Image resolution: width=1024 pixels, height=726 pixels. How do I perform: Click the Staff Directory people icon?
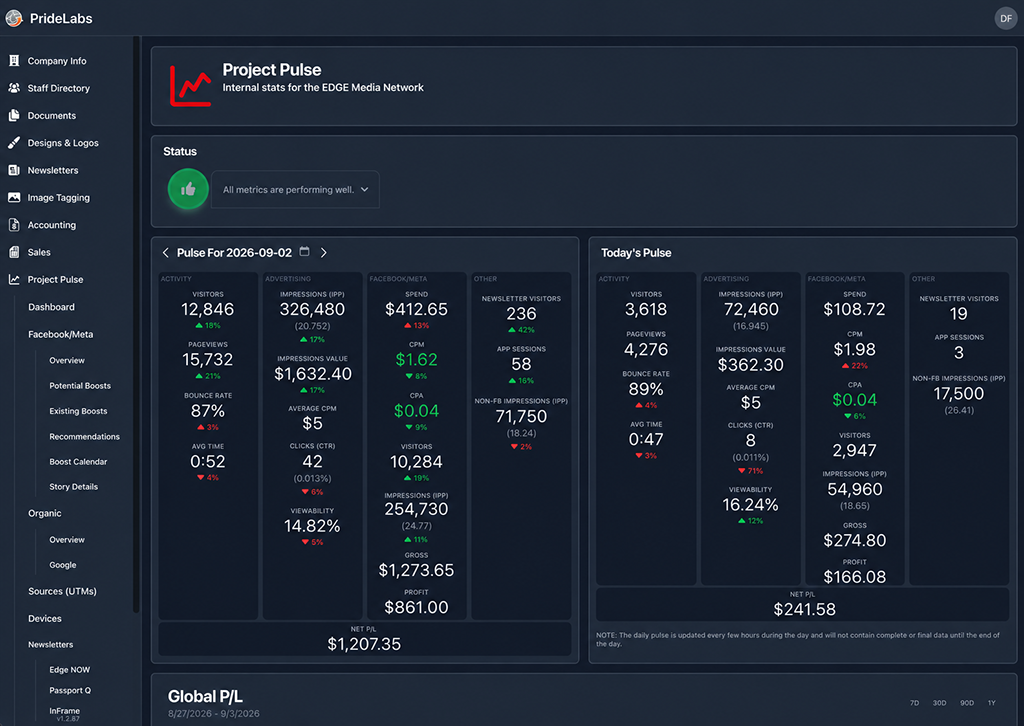[14, 88]
